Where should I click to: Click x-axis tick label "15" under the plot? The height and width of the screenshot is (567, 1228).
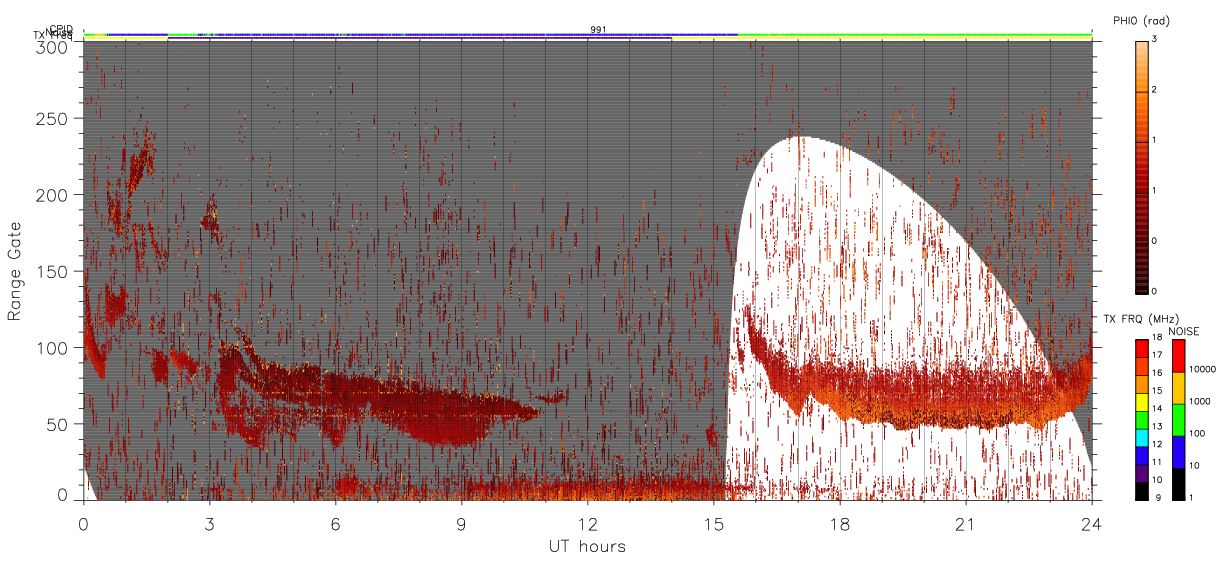click(714, 524)
